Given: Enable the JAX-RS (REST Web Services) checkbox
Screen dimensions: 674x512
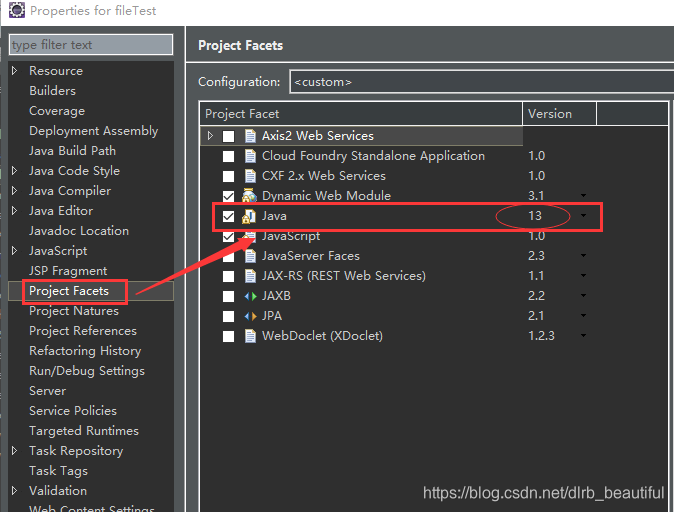Looking at the screenshot, I should [x=228, y=276].
